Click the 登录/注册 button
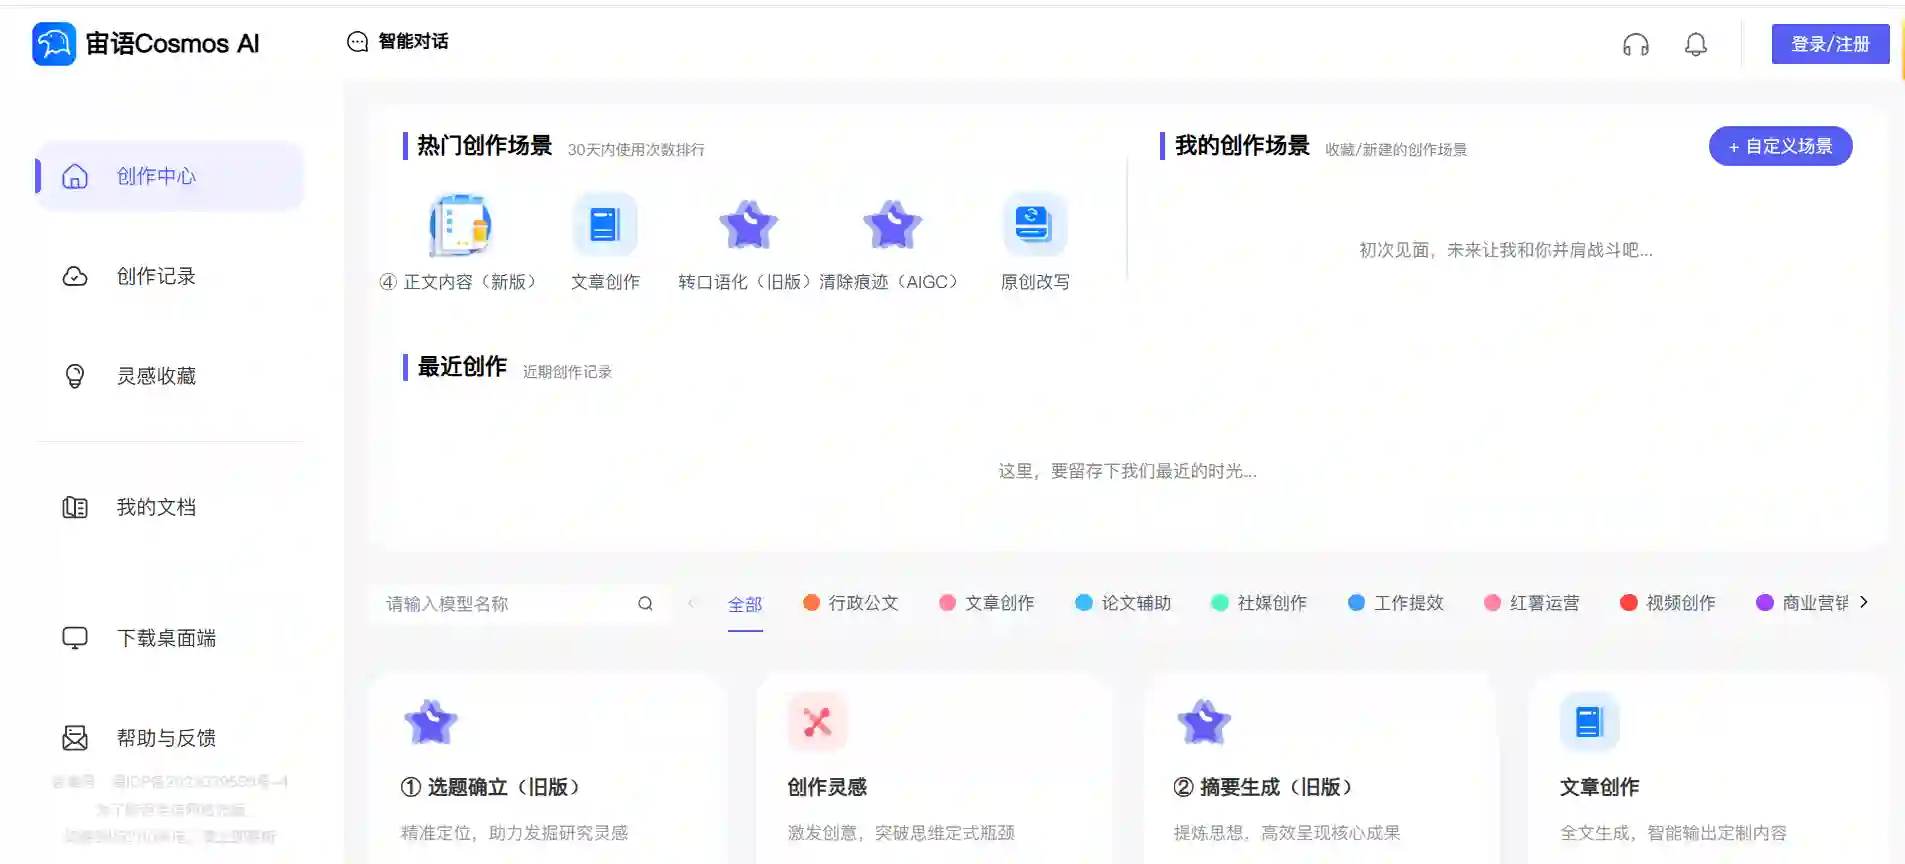 [x=1830, y=44]
